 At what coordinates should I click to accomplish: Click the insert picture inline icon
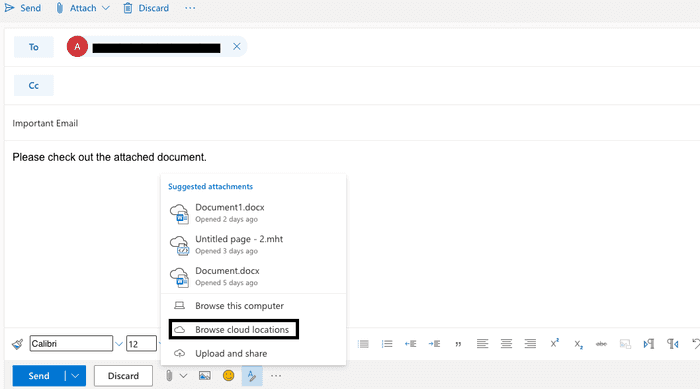click(x=625, y=344)
